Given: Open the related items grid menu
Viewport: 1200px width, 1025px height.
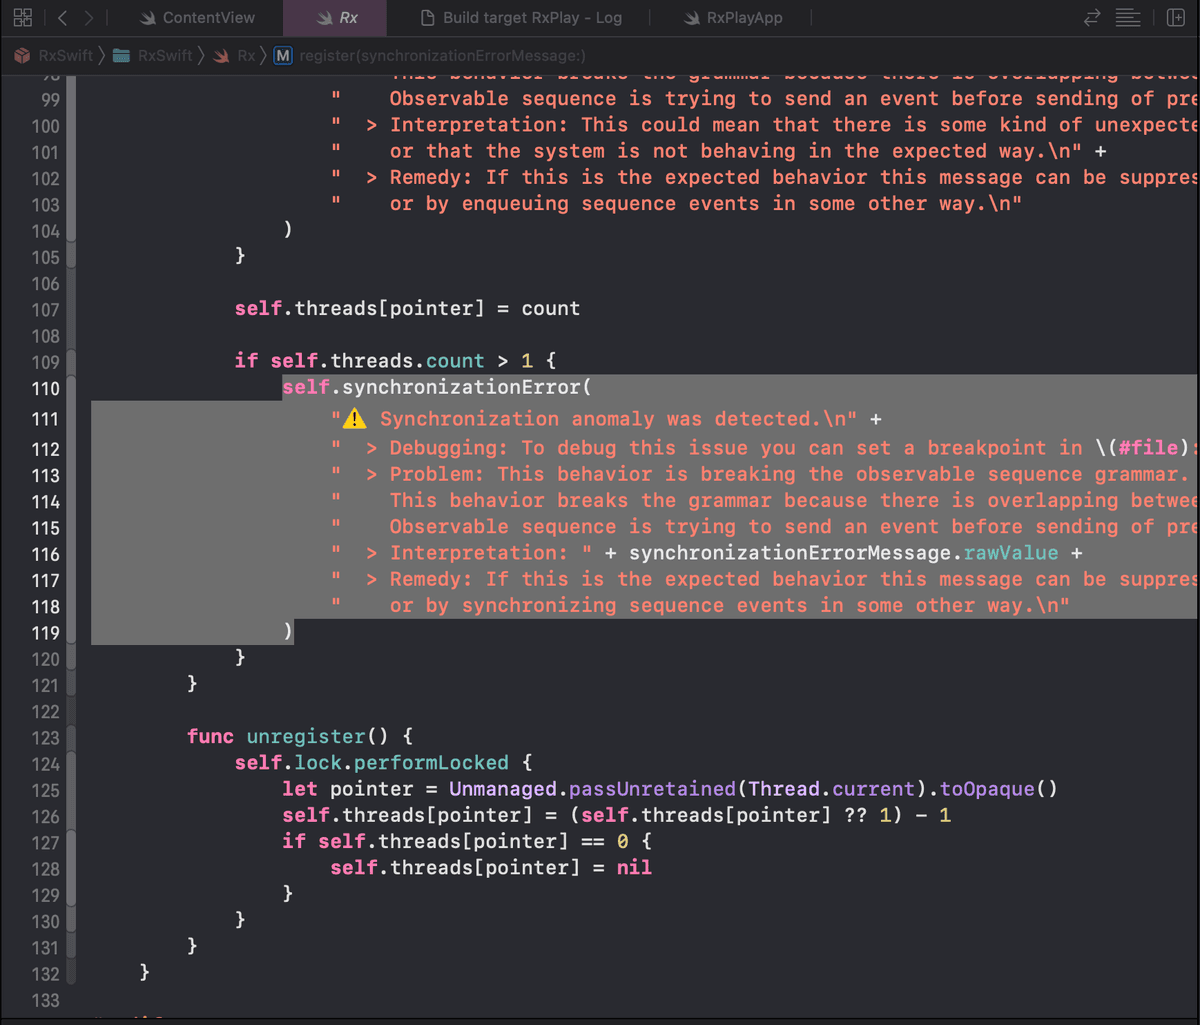Looking at the screenshot, I should [x=23, y=17].
